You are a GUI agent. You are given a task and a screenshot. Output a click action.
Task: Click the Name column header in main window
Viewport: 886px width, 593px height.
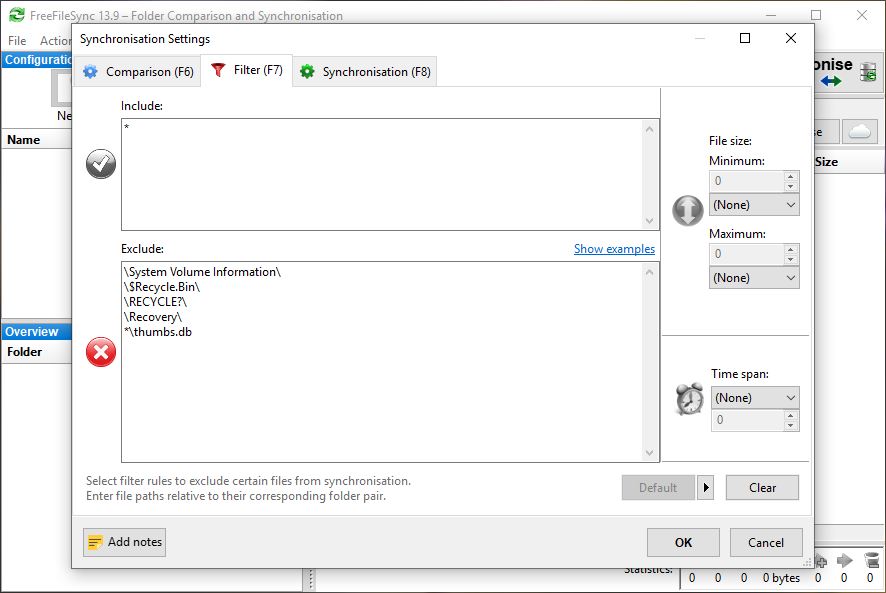(x=37, y=140)
